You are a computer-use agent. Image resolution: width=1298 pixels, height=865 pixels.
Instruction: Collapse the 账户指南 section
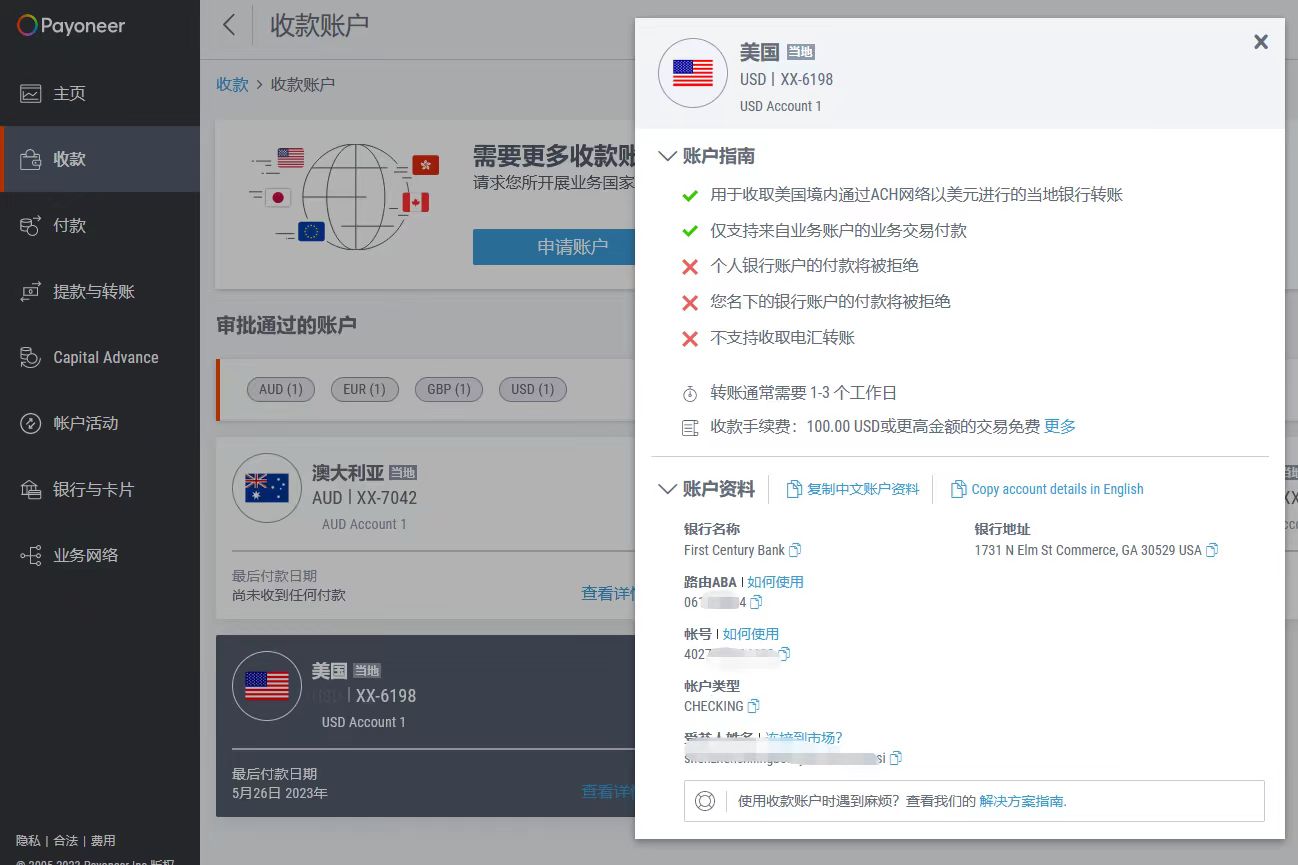[x=667, y=156]
